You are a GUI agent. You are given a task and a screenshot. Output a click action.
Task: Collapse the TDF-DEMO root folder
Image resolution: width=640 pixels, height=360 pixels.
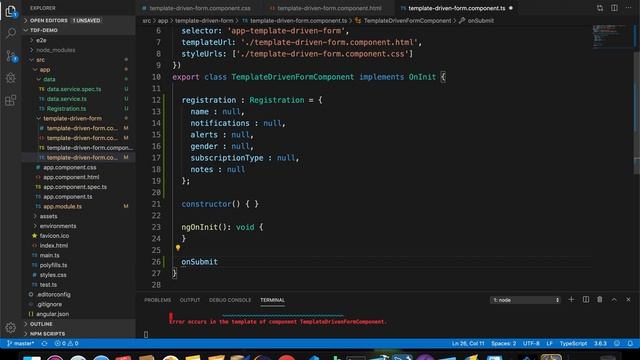78,30
